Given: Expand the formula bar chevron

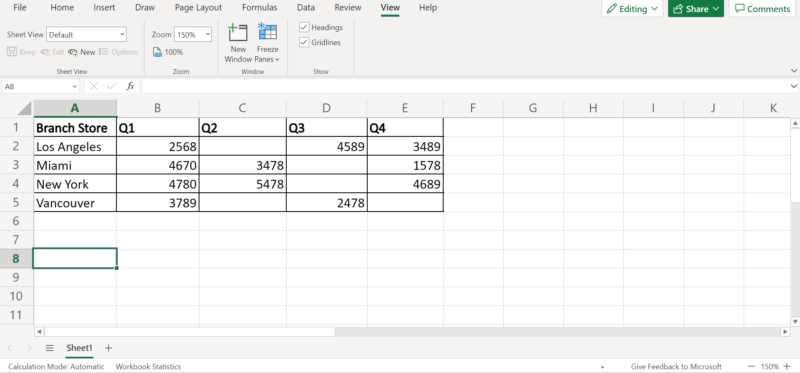Looking at the screenshot, I should [793, 86].
